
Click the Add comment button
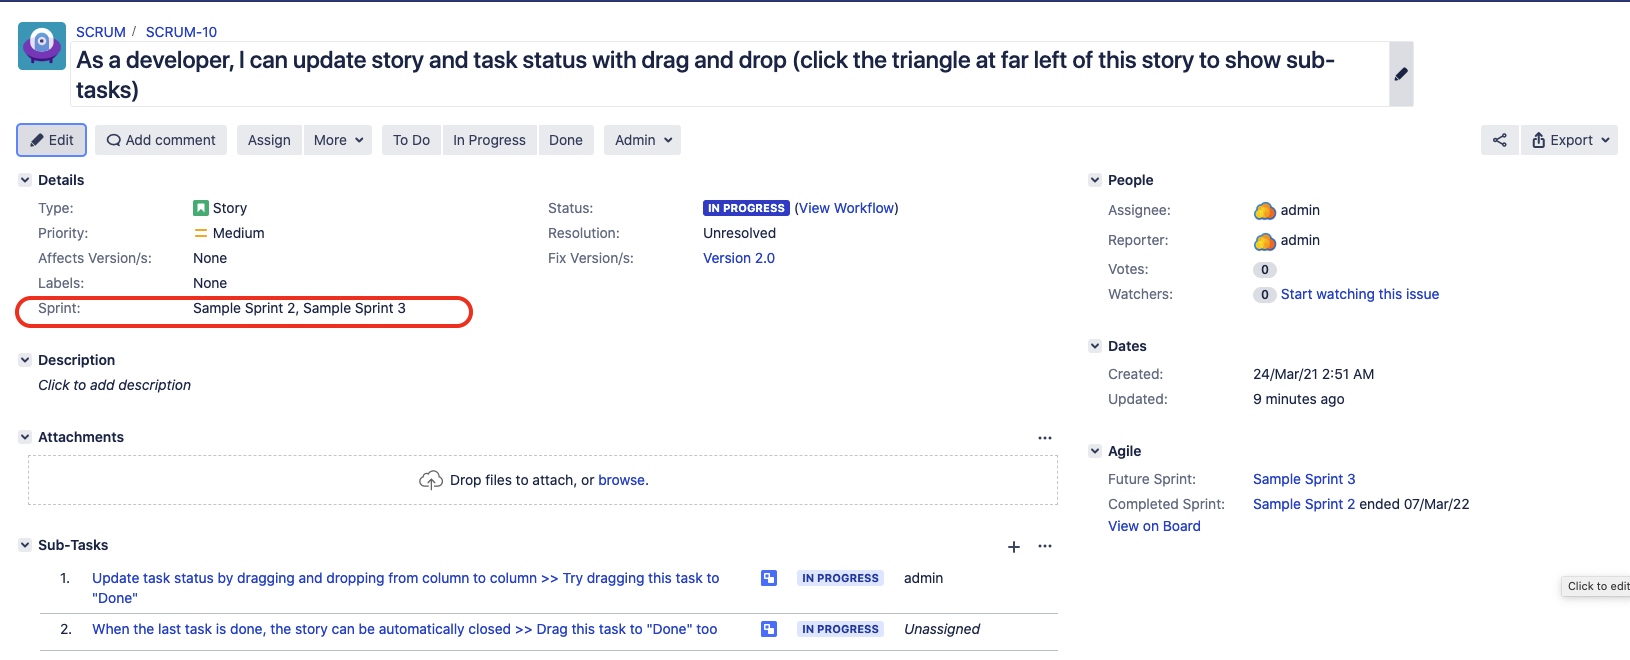click(161, 140)
